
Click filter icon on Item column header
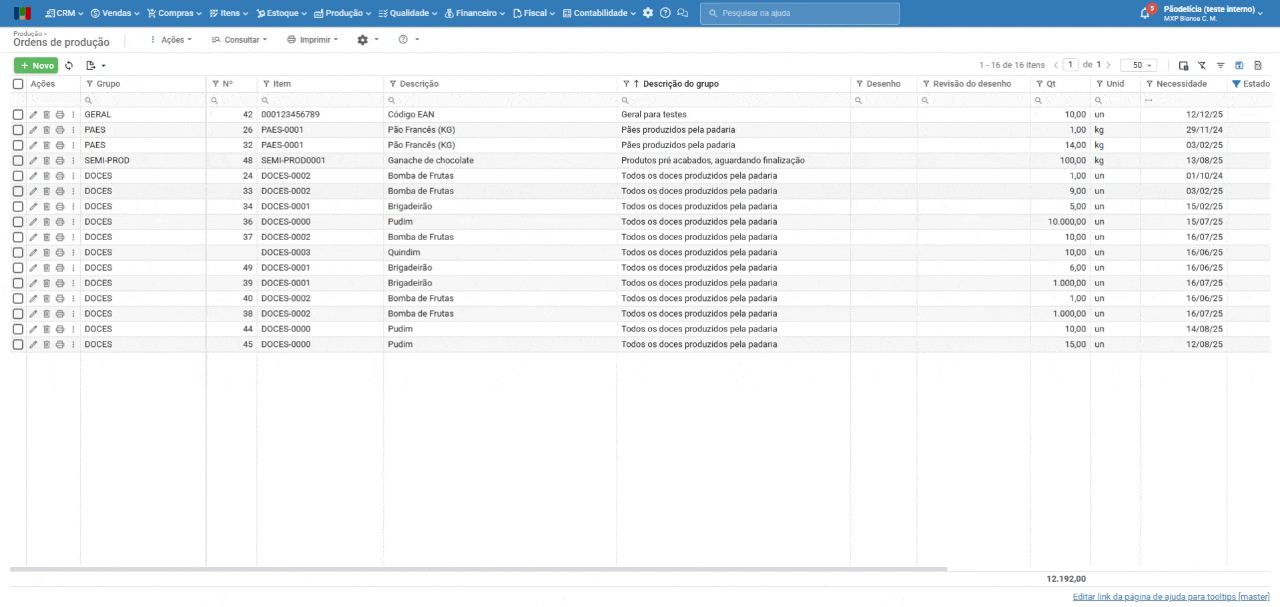pyautogui.click(x=266, y=84)
